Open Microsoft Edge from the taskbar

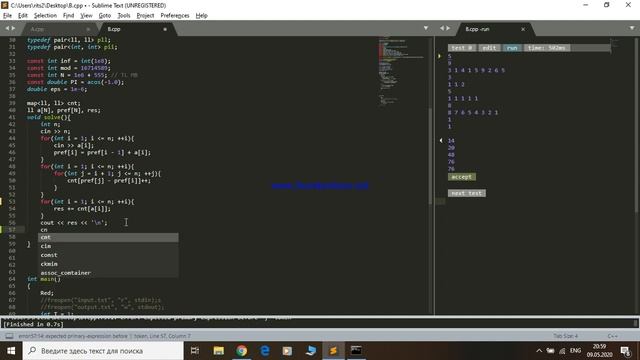click(x=264, y=351)
